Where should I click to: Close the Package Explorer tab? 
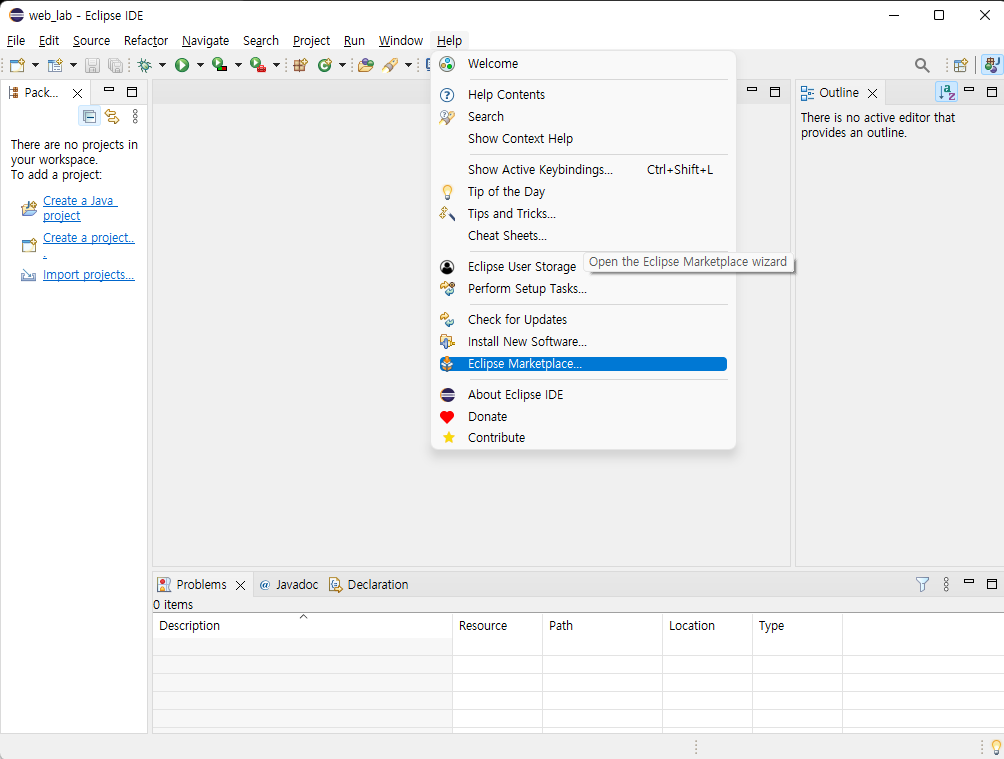pos(77,93)
